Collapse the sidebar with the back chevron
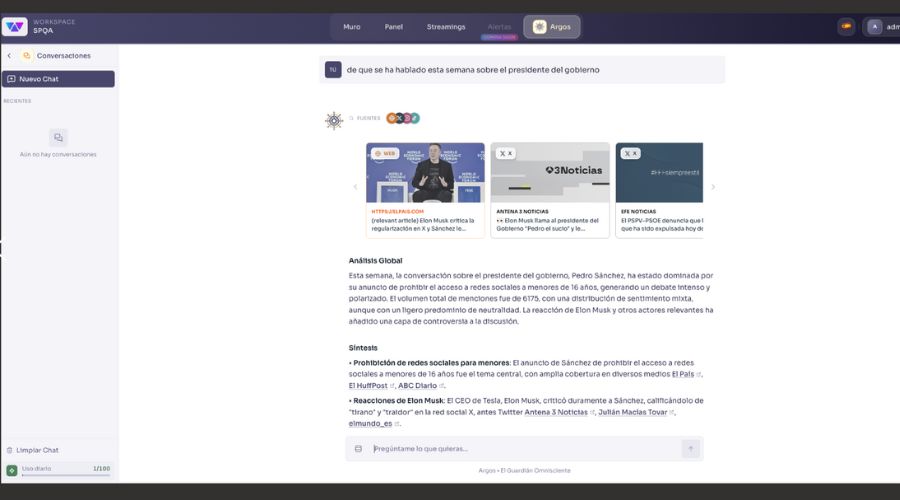 (9, 56)
